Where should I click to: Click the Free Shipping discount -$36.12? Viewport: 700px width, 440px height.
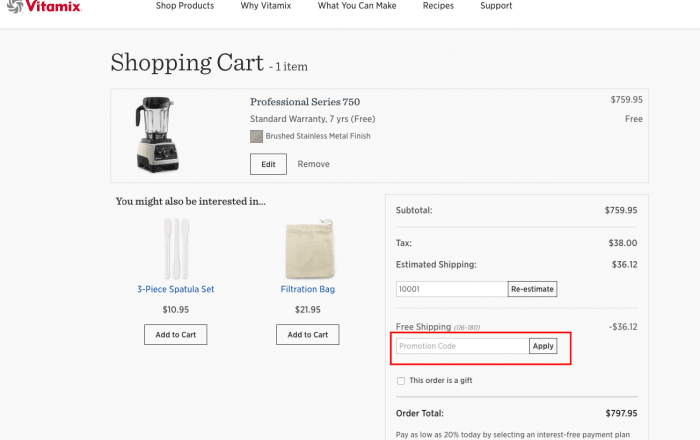click(623, 327)
